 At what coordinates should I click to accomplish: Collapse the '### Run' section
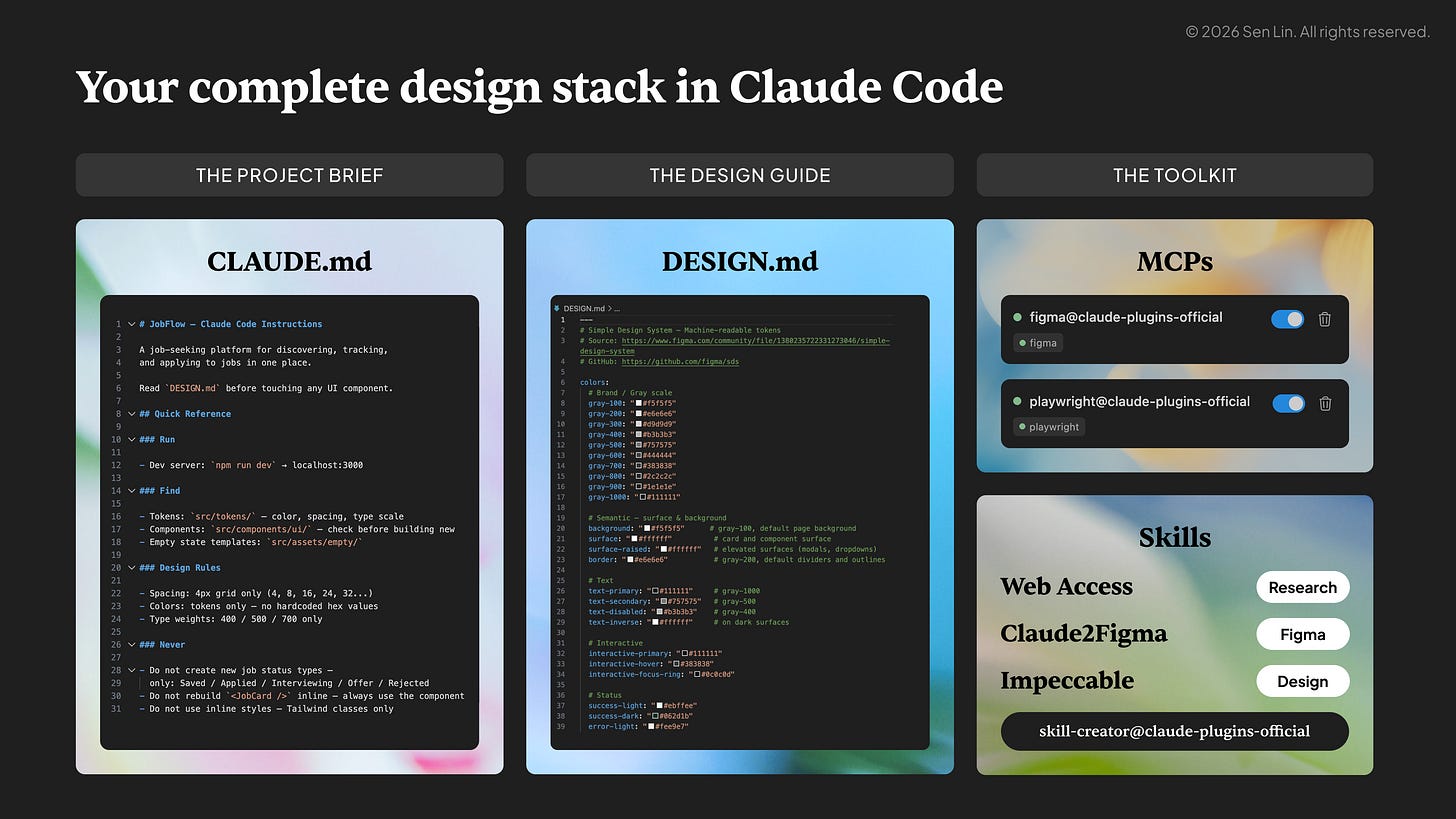(x=131, y=439)
